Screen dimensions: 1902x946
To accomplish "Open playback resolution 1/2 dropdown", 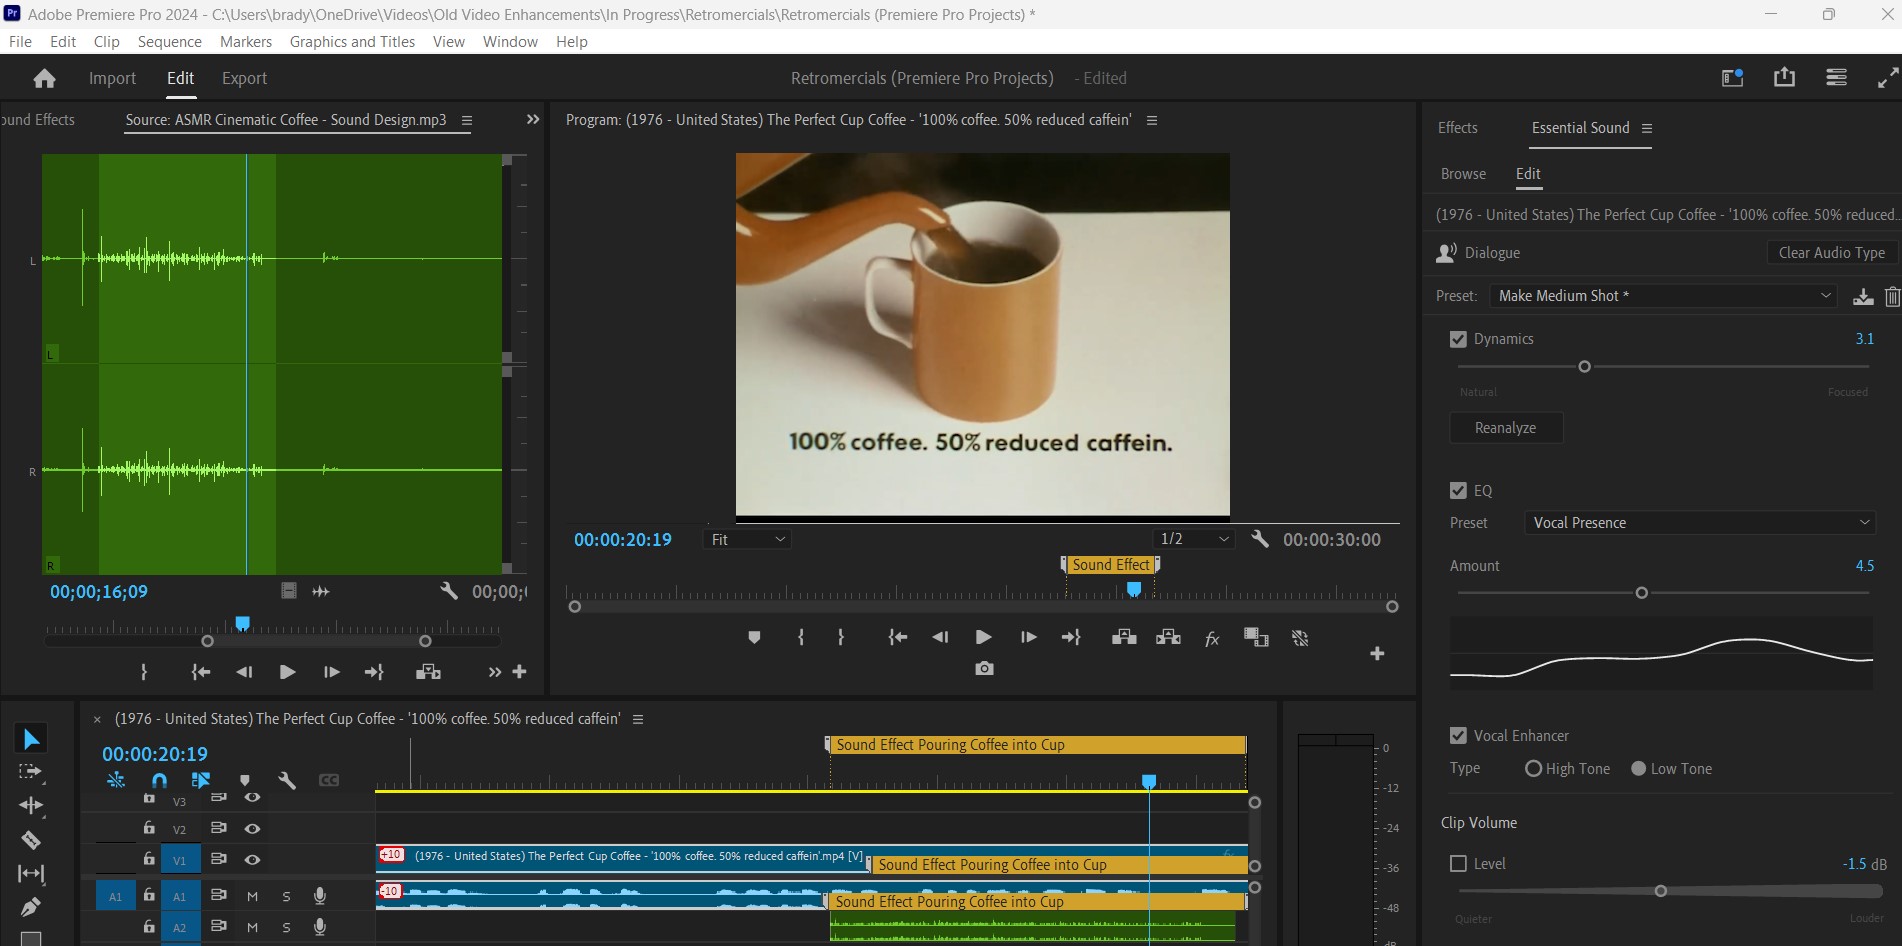I will point(1194,539).
